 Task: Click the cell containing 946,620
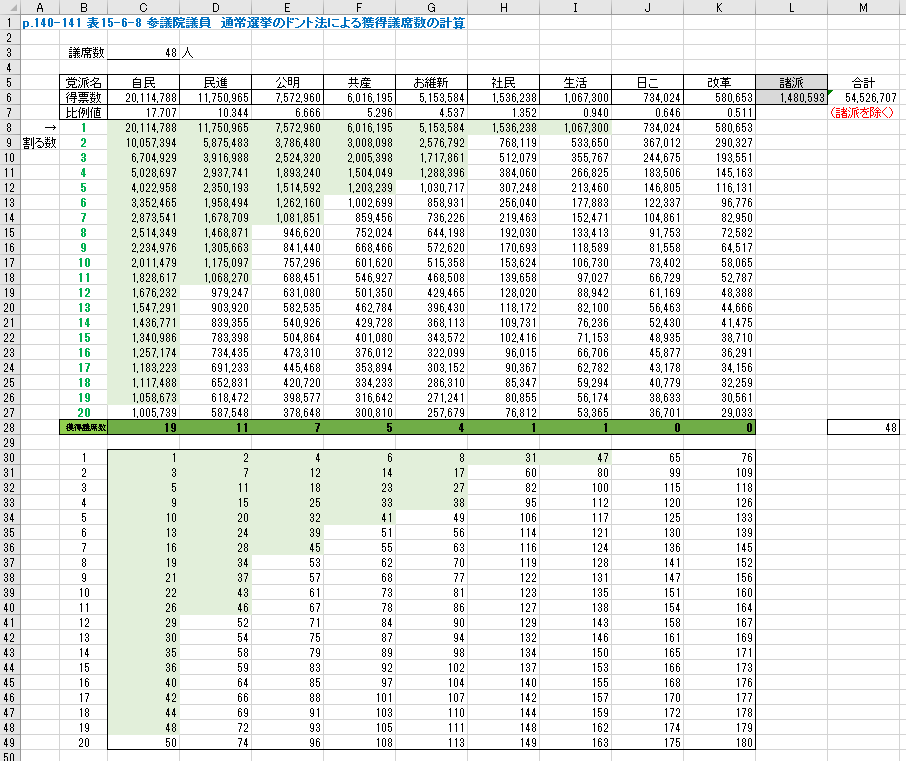coord(287,233)
